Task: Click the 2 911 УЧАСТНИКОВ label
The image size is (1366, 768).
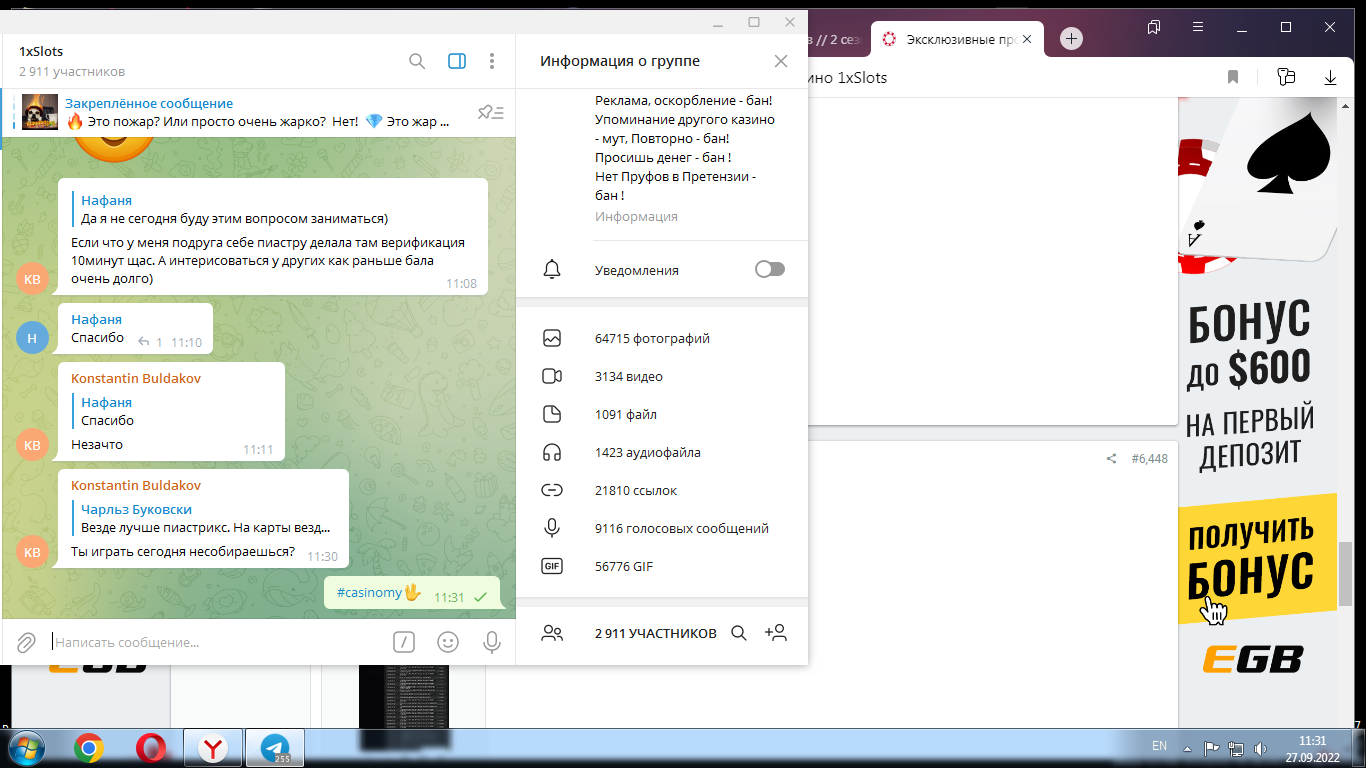Action: 656,633
